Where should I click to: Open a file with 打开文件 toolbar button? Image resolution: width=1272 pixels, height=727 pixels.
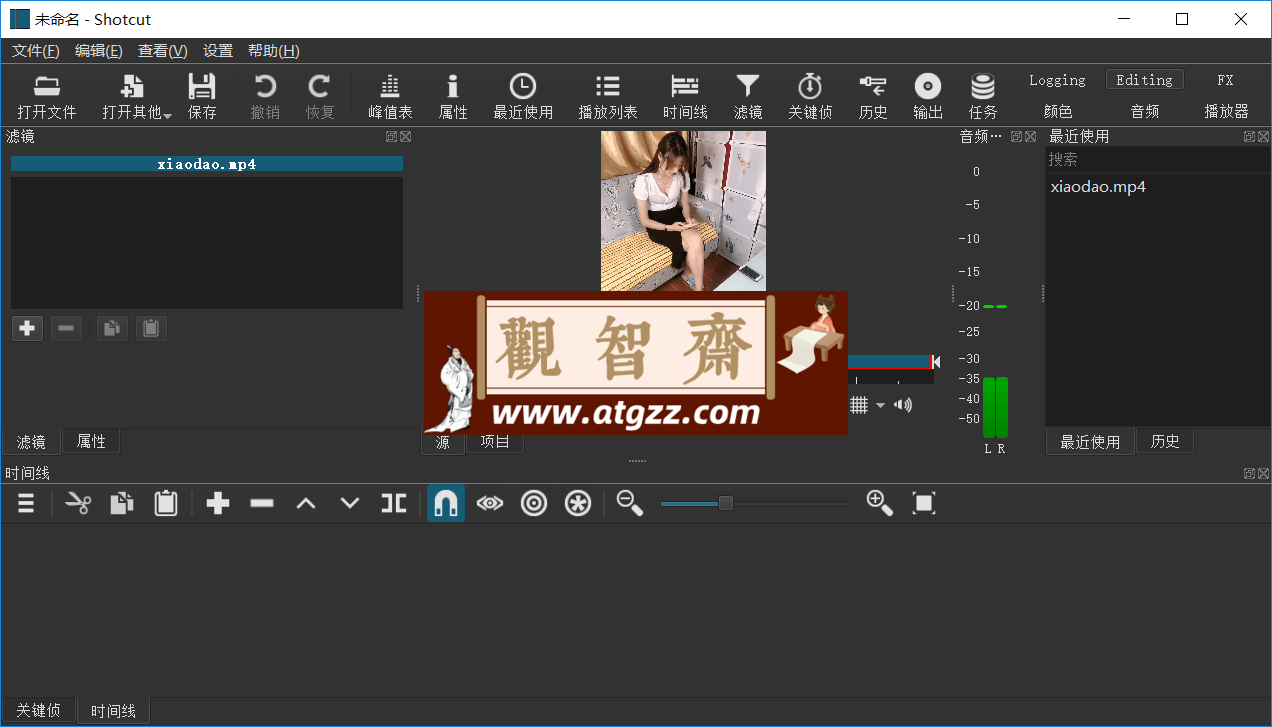(x=47, y=97)
